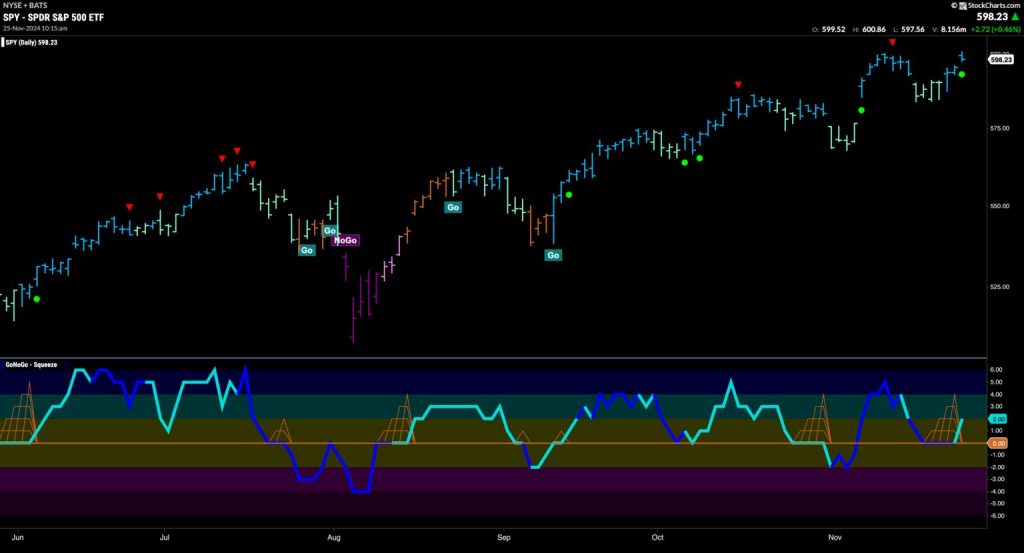Click the Oct date axis label
This screenshot has height=553, width=1024.
pyautogui.click(x=657, y=537)
